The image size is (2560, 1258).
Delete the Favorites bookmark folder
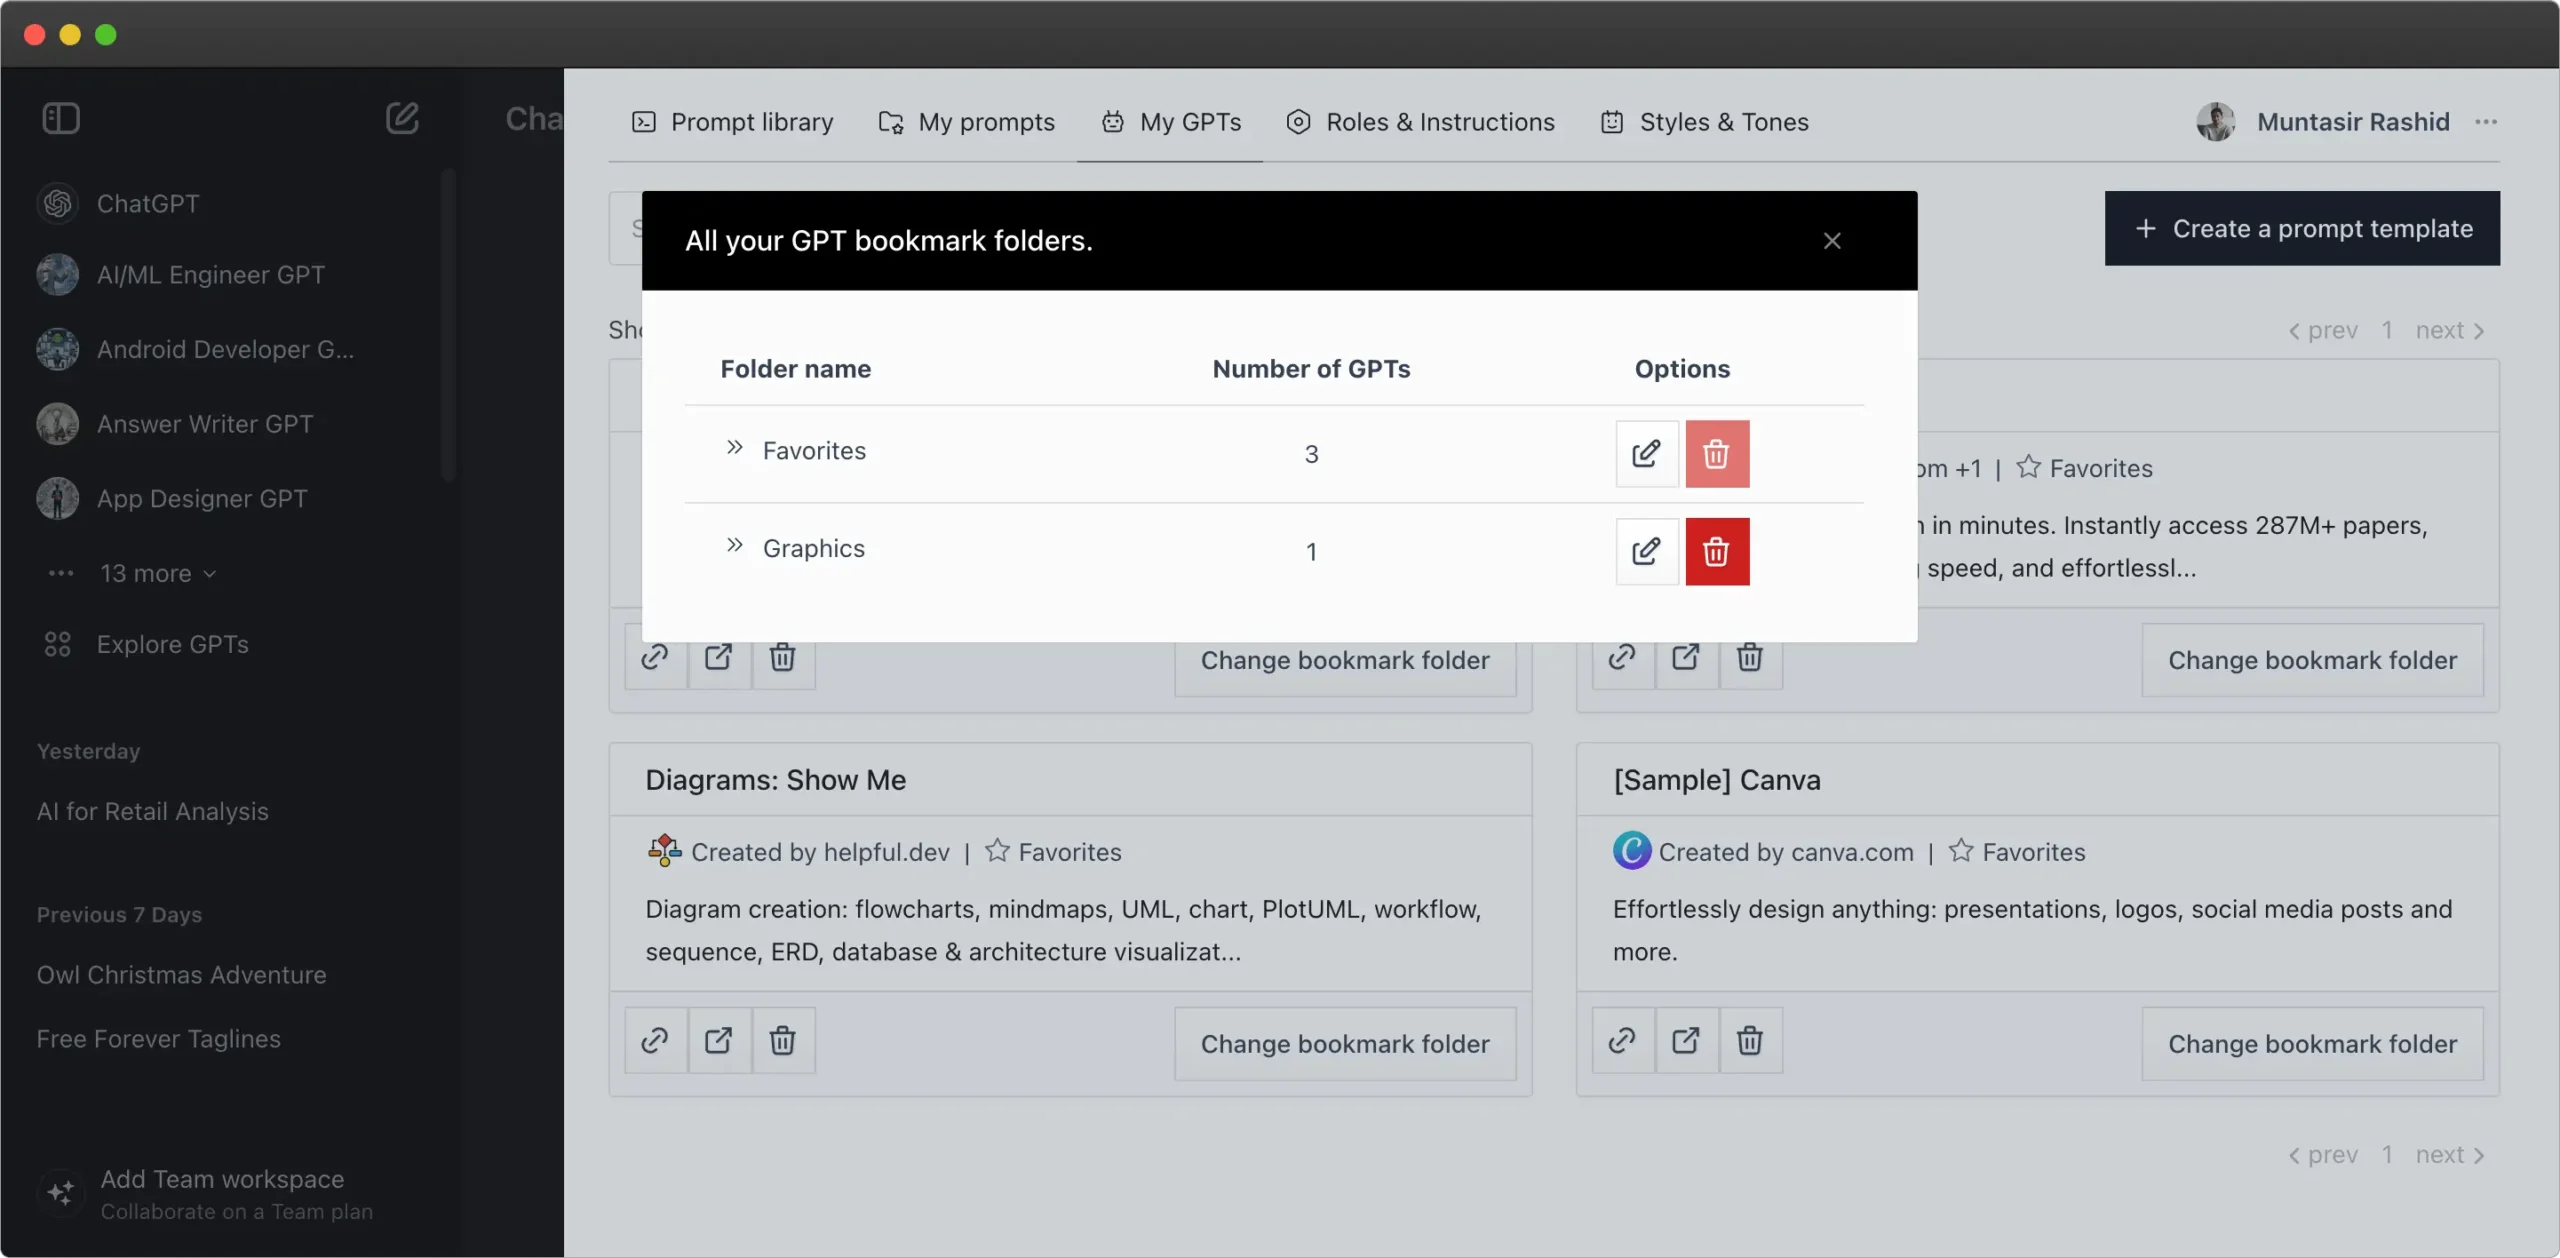[1717, 454]
